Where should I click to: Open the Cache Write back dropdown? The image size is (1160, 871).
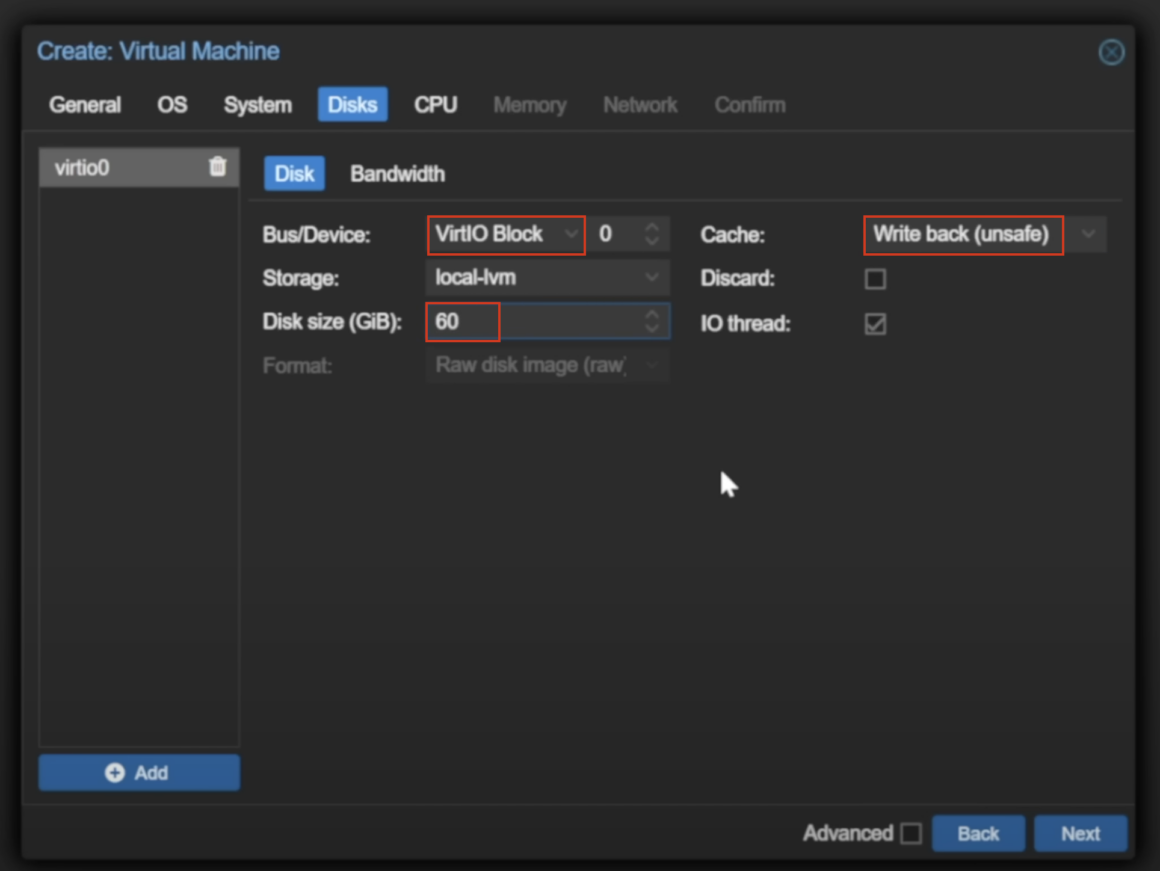click(x=1088, y=235)
